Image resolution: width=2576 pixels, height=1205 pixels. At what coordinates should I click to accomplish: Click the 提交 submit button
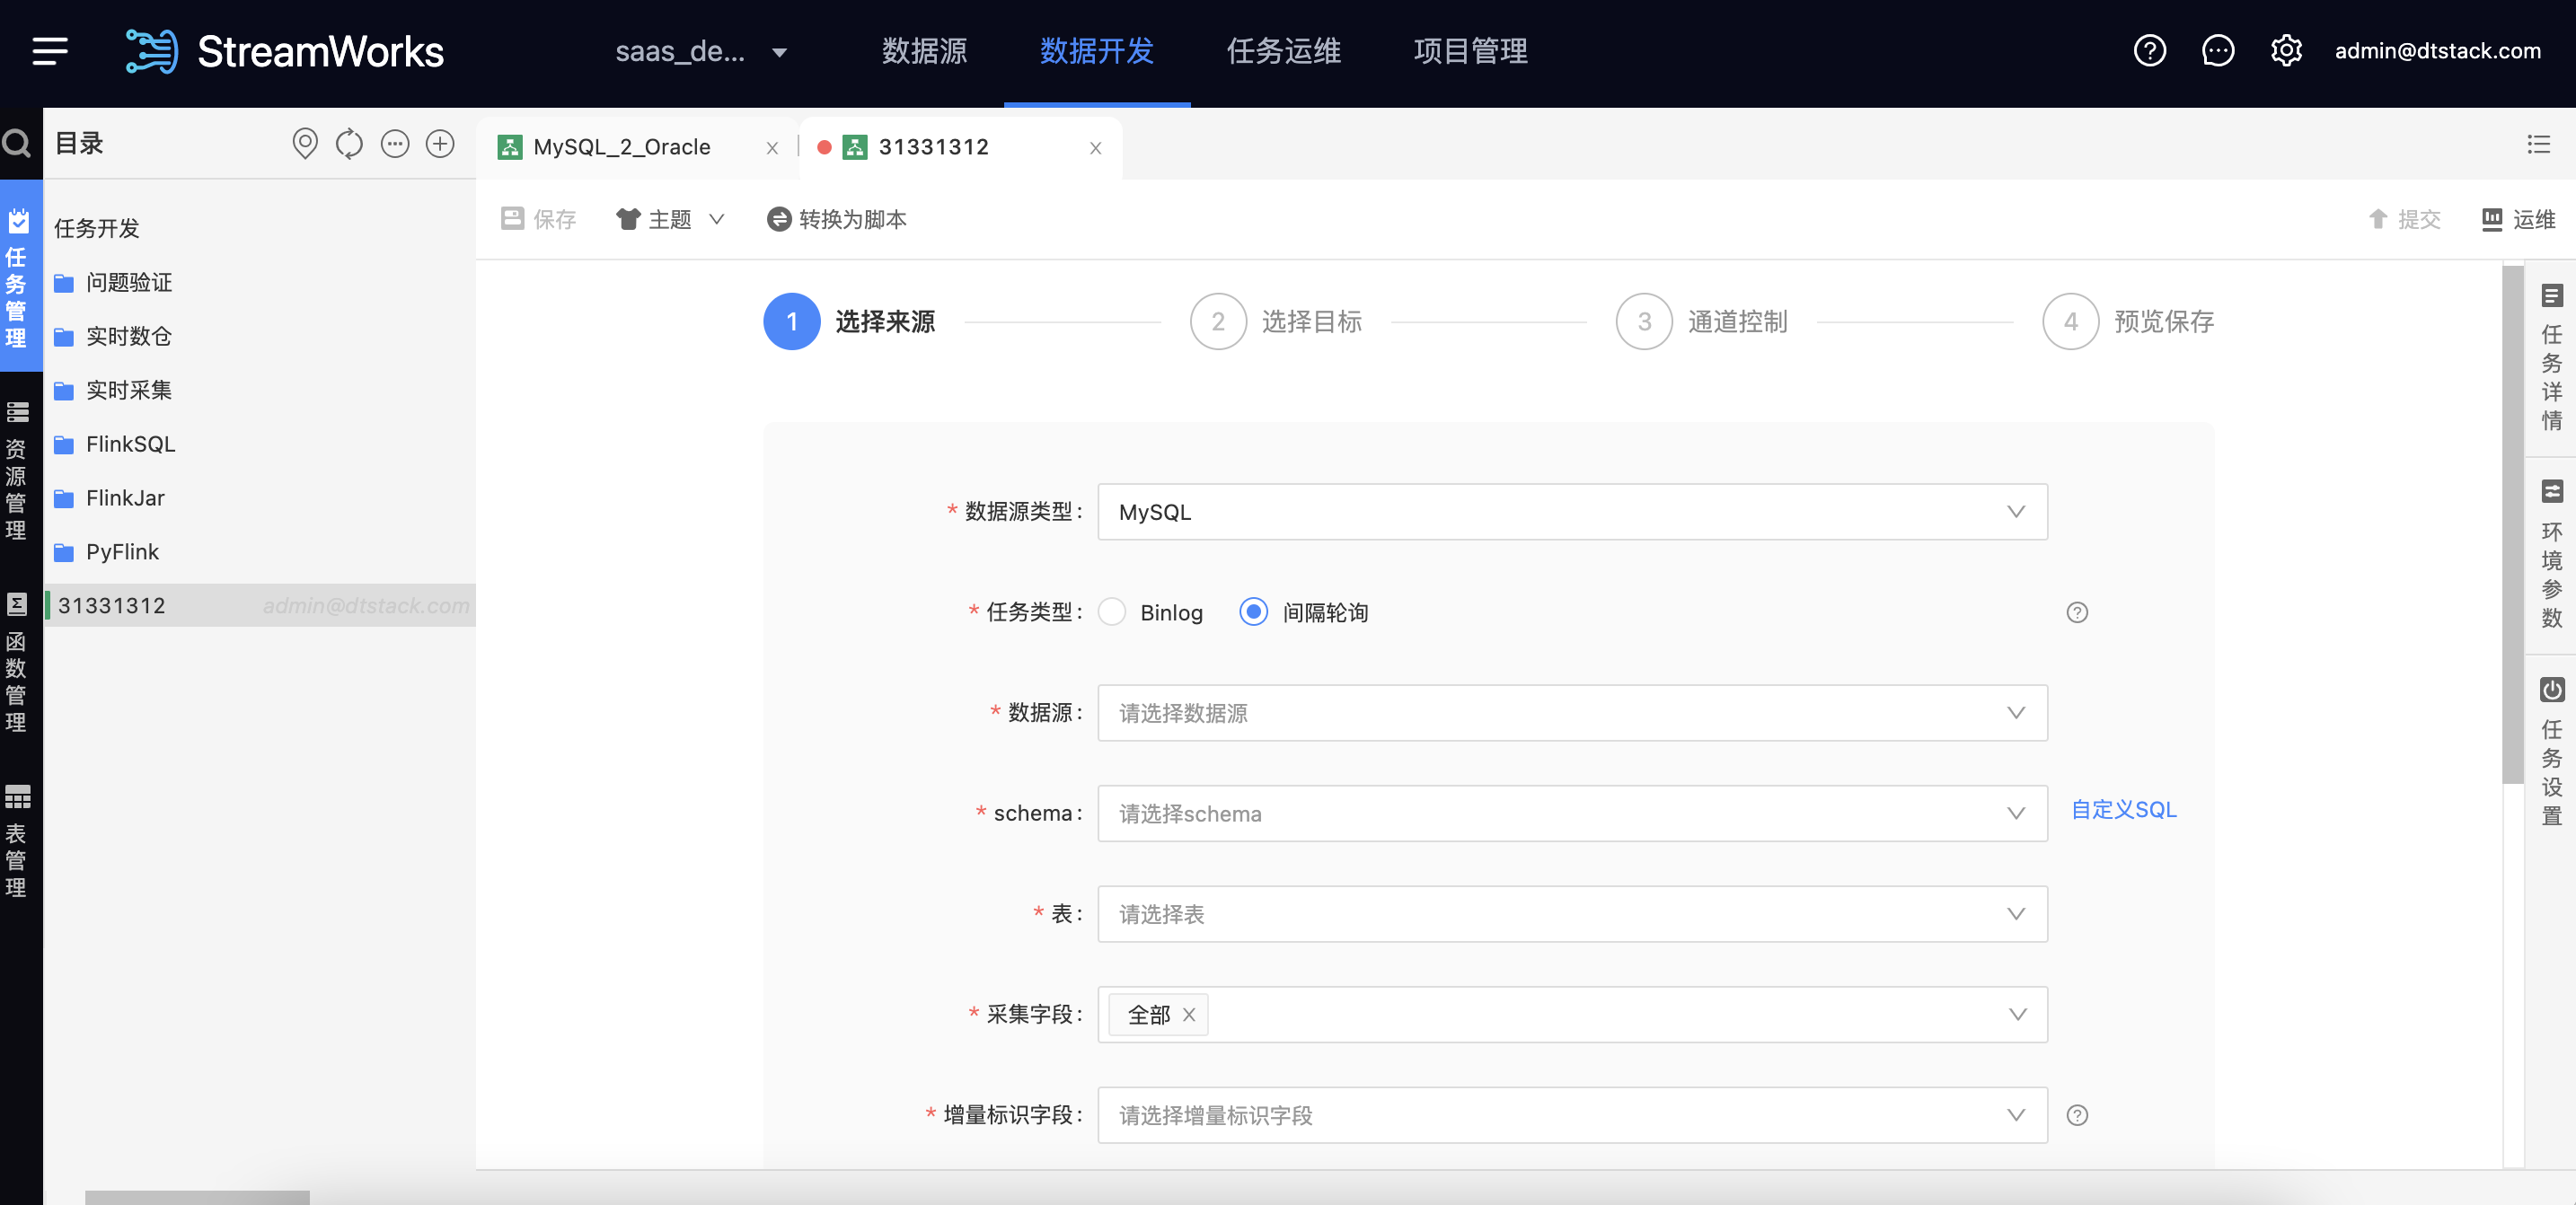coord(2405,219)
